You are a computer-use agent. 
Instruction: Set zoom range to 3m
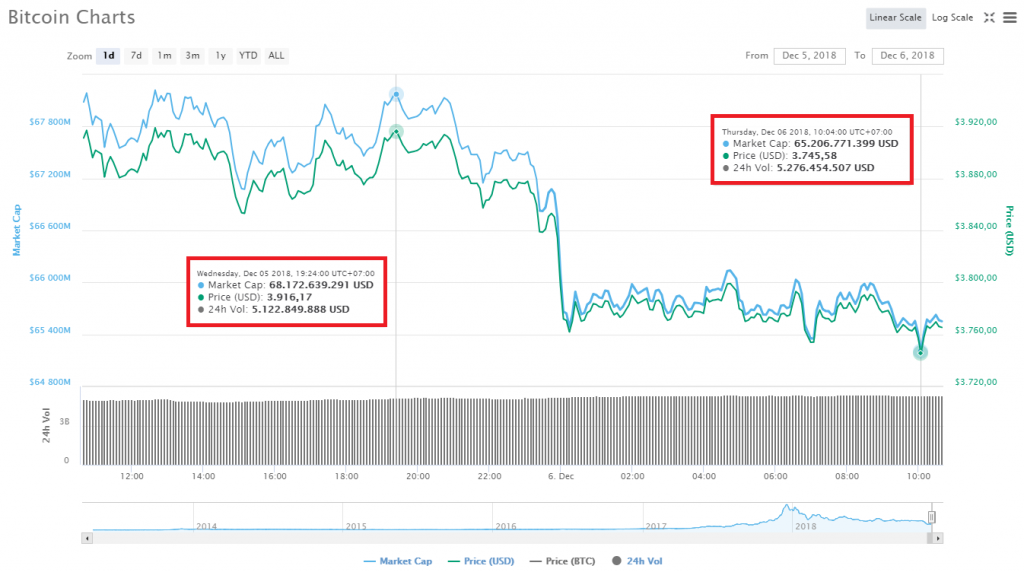tap(192, 56)
